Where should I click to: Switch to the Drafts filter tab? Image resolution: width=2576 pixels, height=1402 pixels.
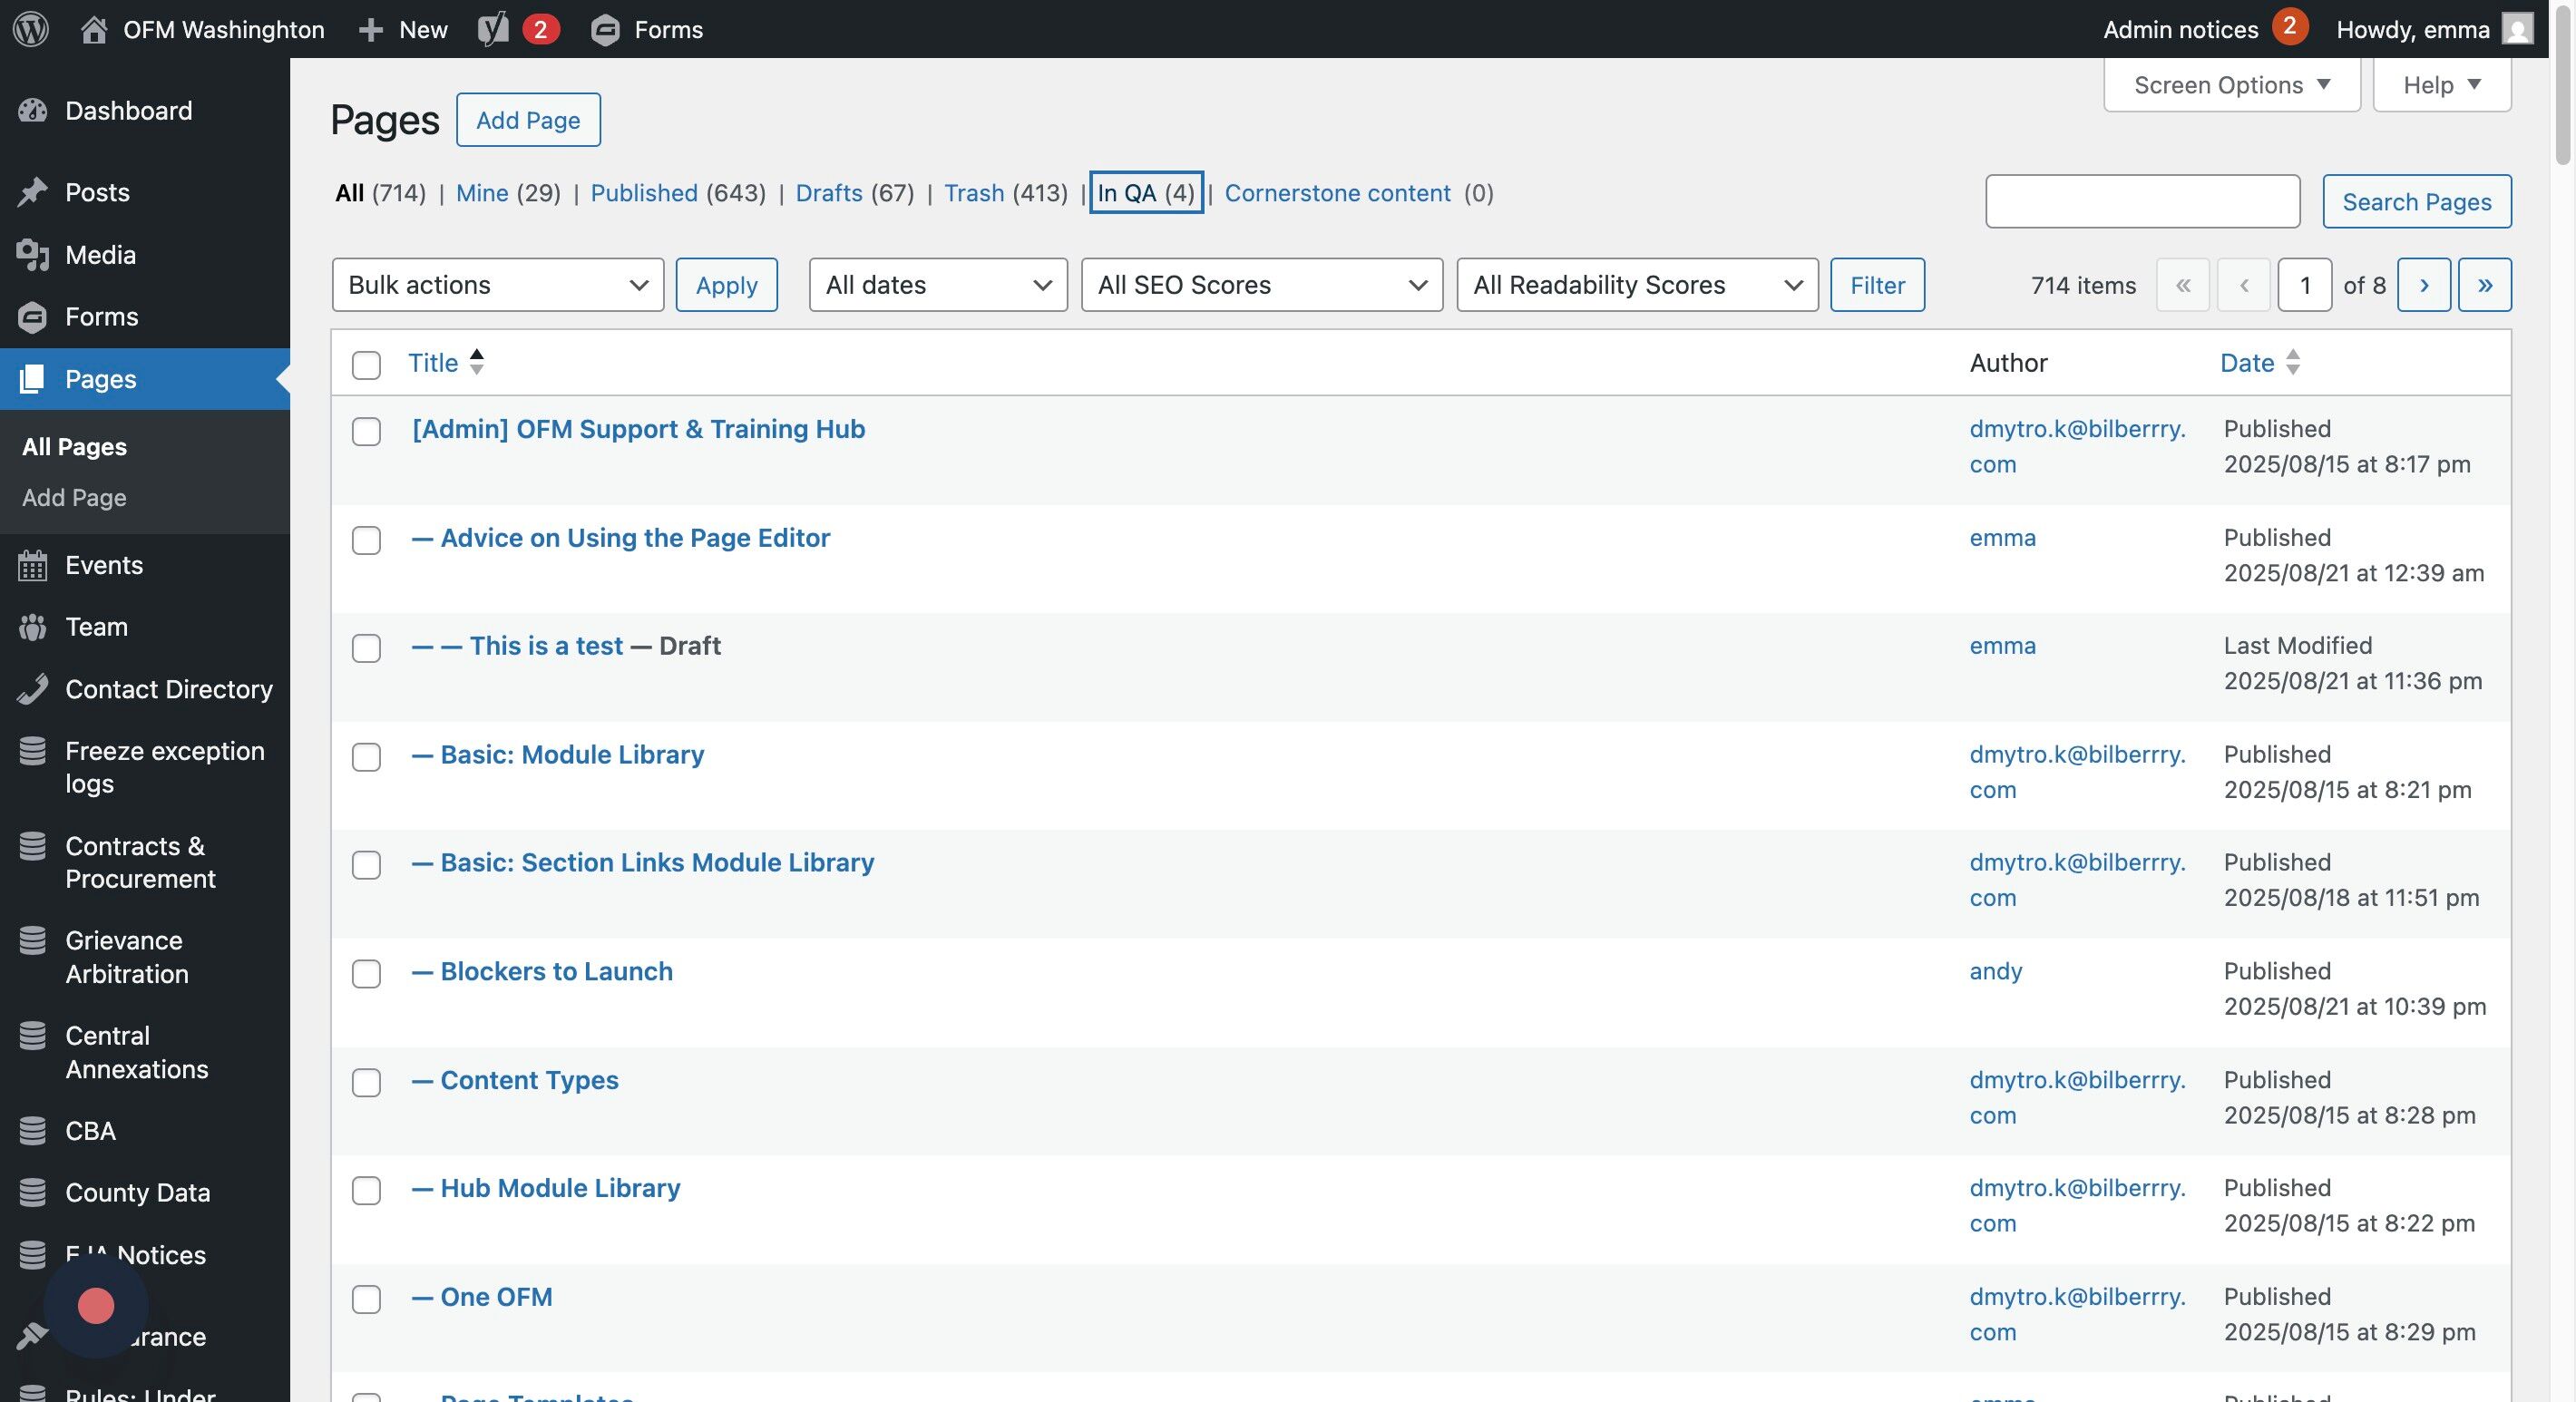pos(828,193)
